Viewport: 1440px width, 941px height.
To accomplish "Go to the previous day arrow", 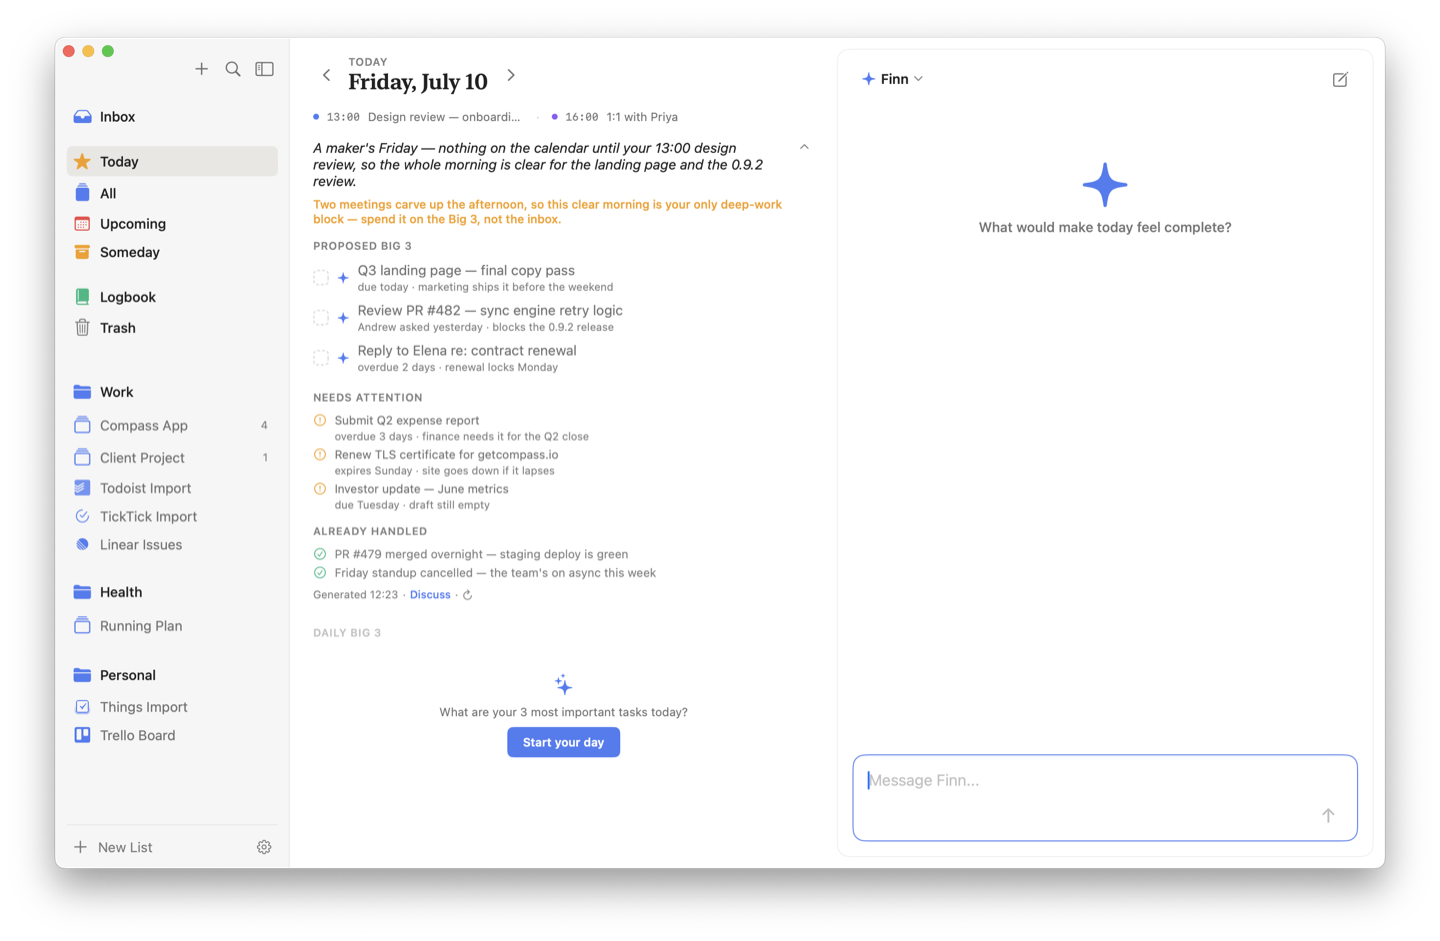I will tap(326, 75).
